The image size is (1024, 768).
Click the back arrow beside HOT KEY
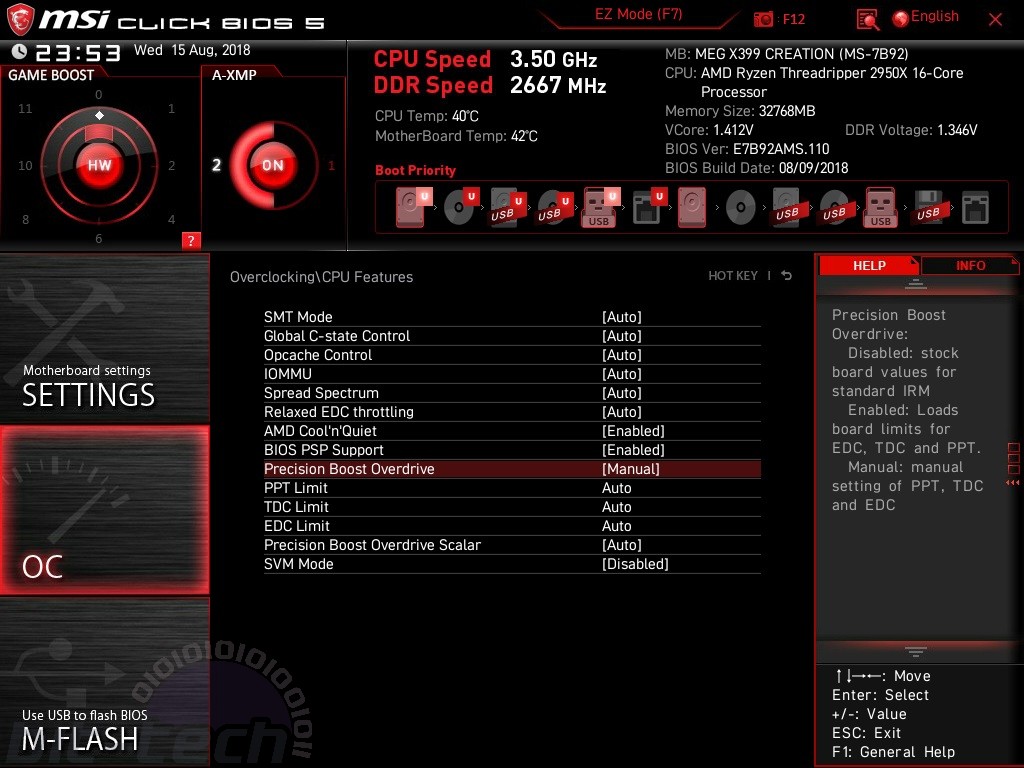point(786,276)
